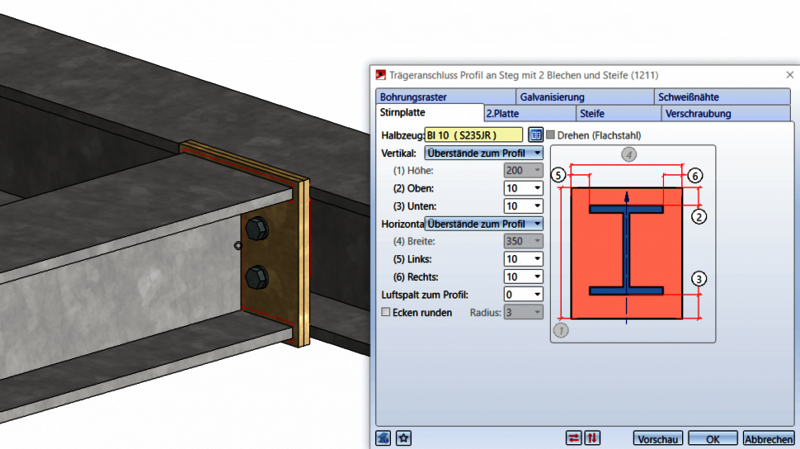Click the settings icon at bottom left
Image resolution: width=800 pixels, height=449 pixels.
(383, 438)
